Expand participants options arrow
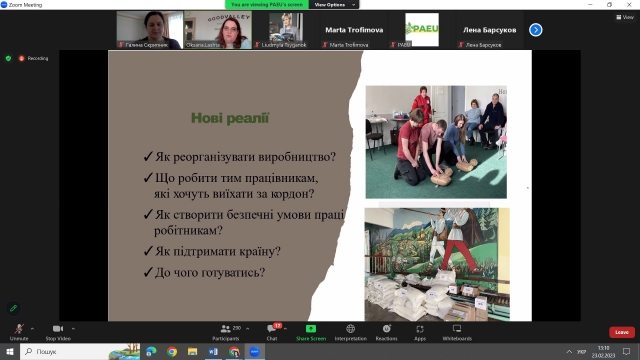This screenshot has width=640, height=360. (x=247, y=329)
